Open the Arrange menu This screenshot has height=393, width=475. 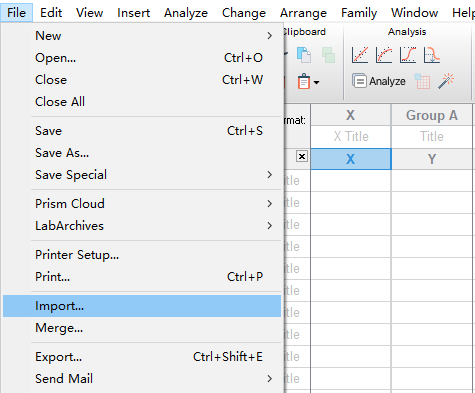pos(303,13)
